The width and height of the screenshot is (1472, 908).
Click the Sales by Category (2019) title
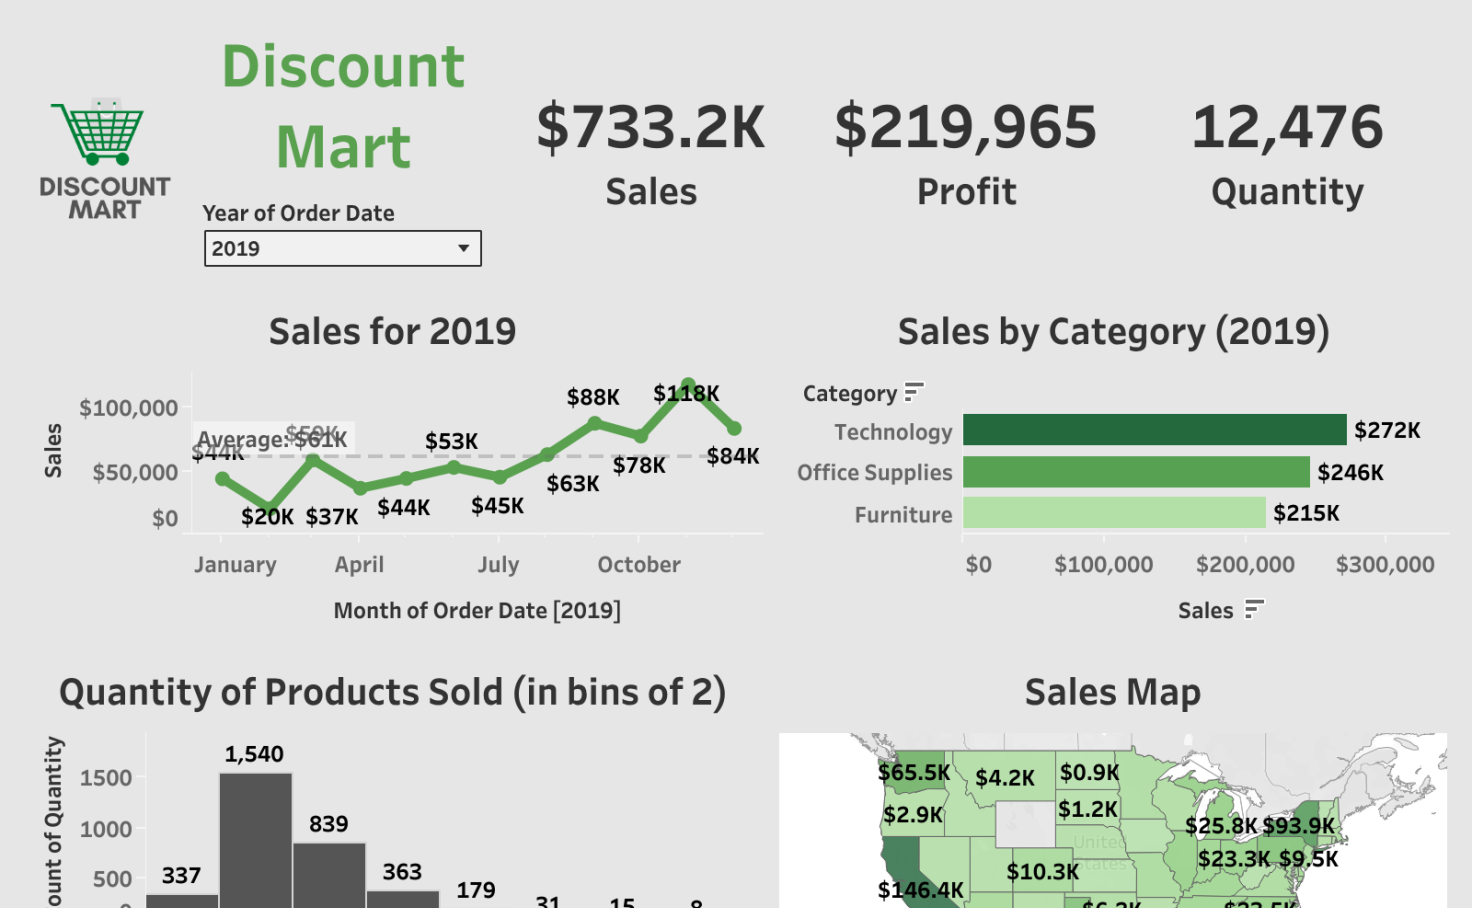coord(1113,332)
